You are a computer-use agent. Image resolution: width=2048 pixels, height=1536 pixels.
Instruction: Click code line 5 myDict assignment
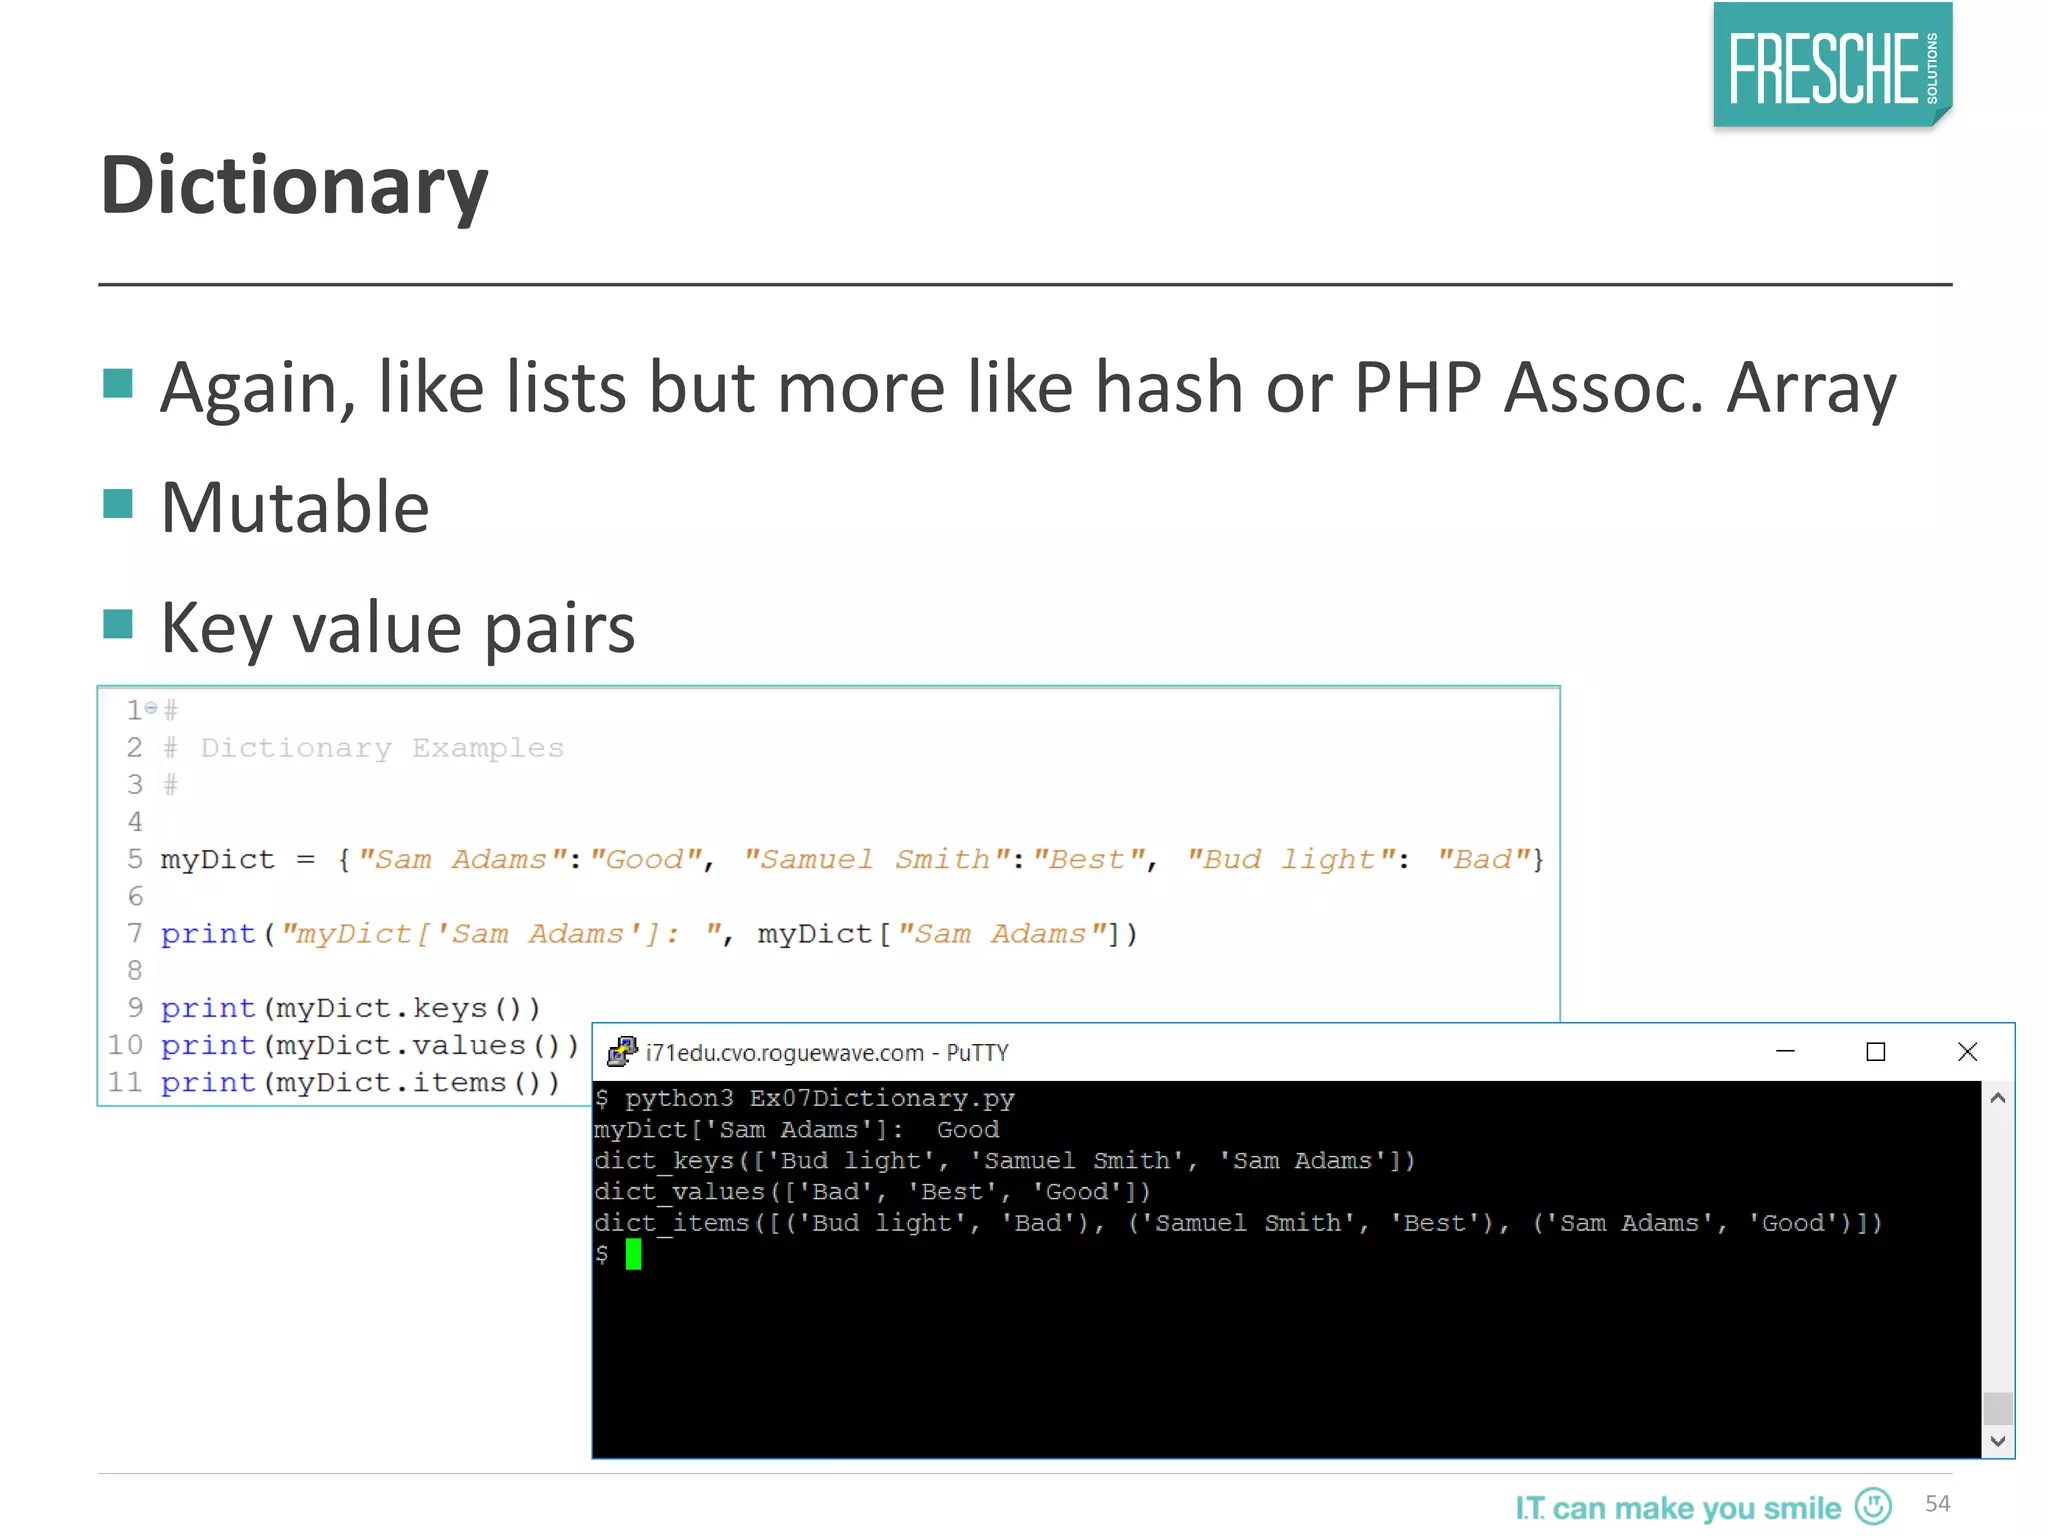tap(852, 859)
